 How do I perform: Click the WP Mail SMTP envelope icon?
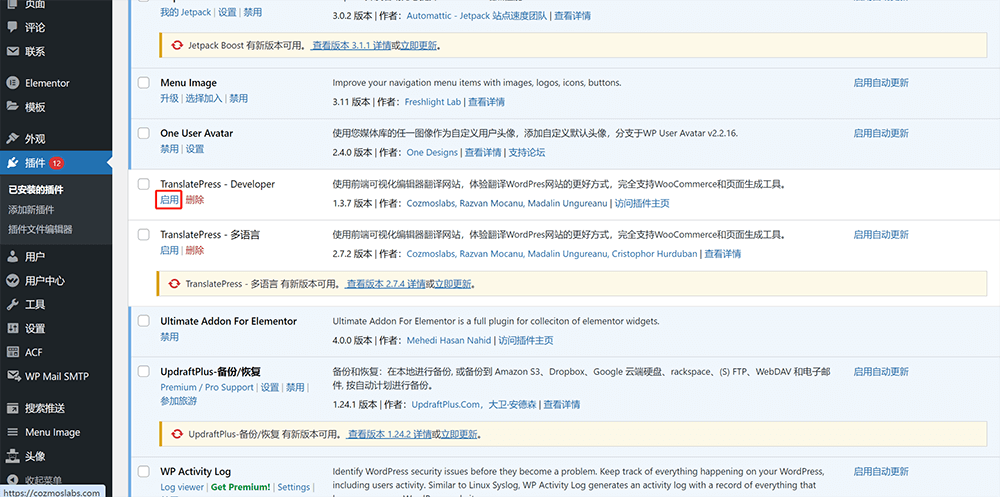(12, 376)
